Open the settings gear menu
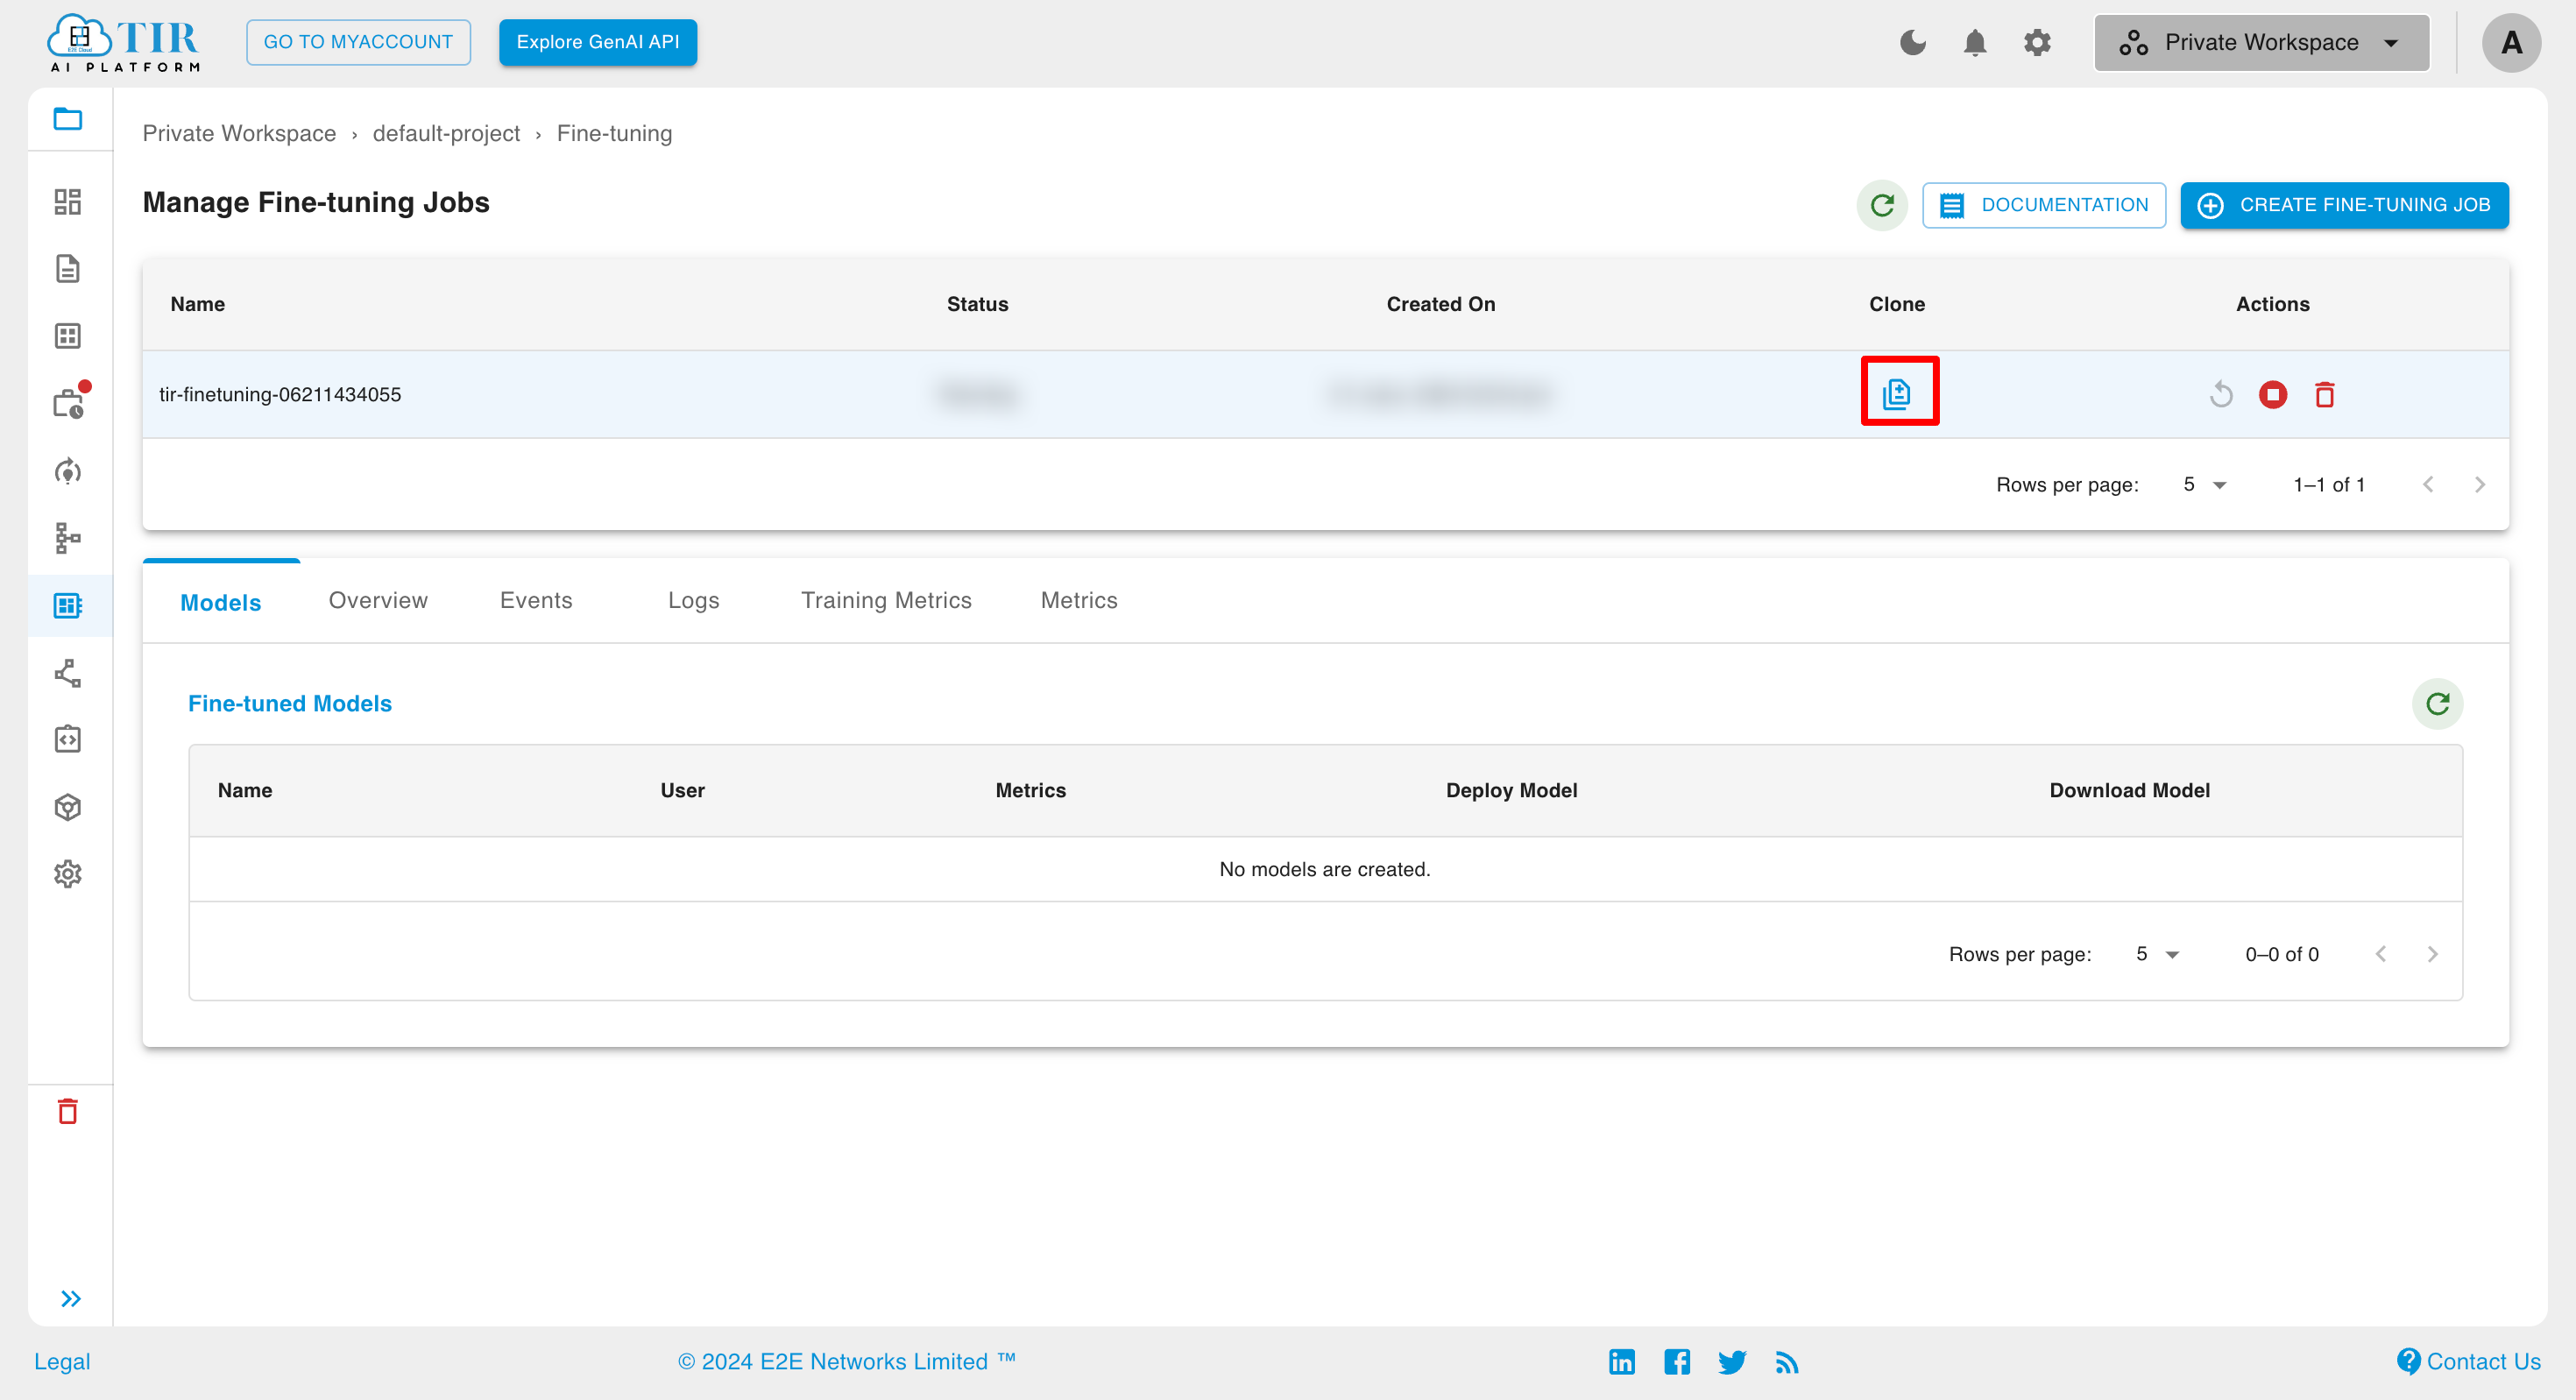 [x=2038, y=43]
